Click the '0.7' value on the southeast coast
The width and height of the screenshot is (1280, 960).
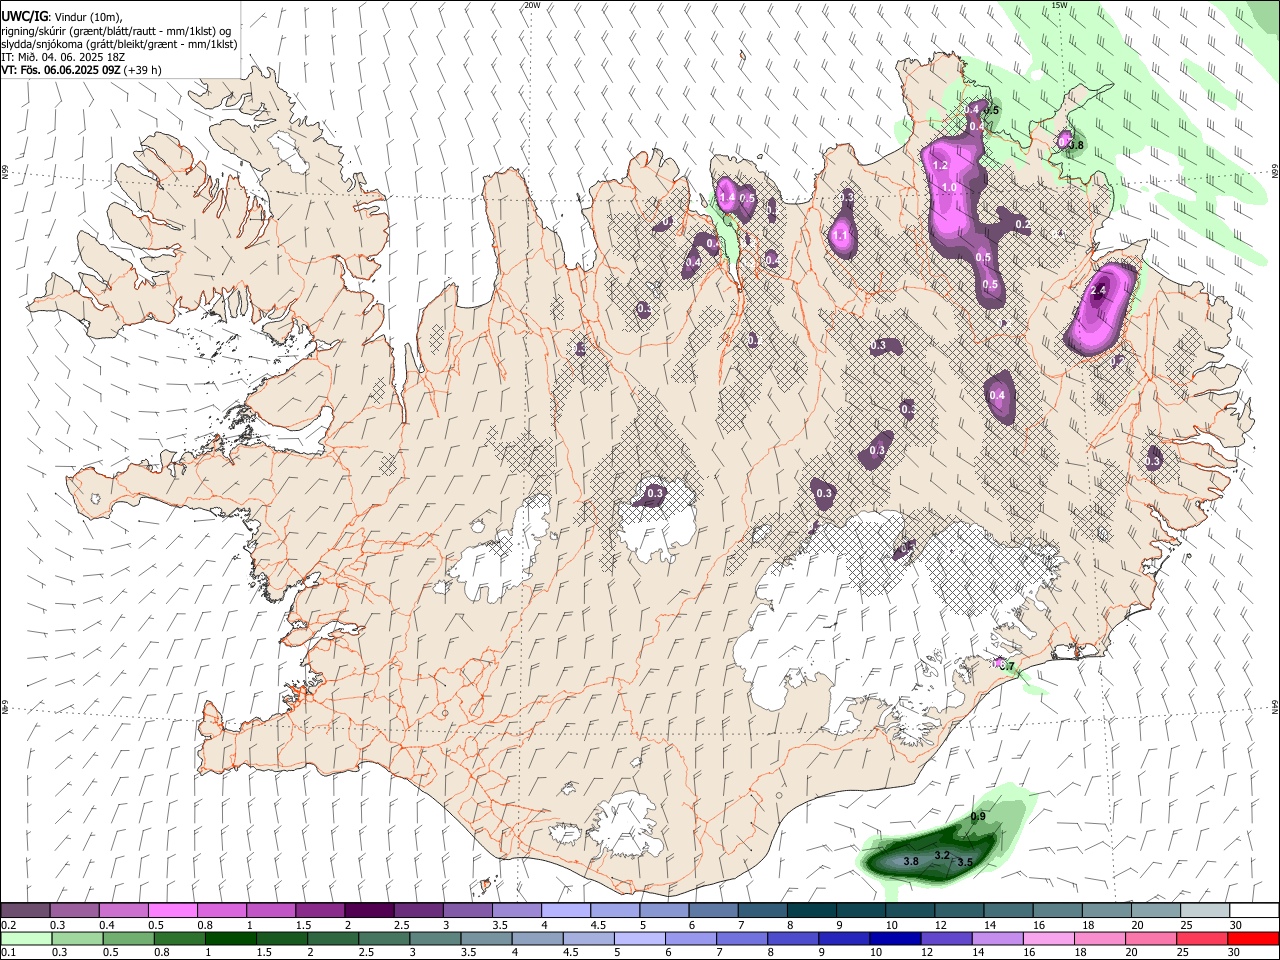[1008, 667]
